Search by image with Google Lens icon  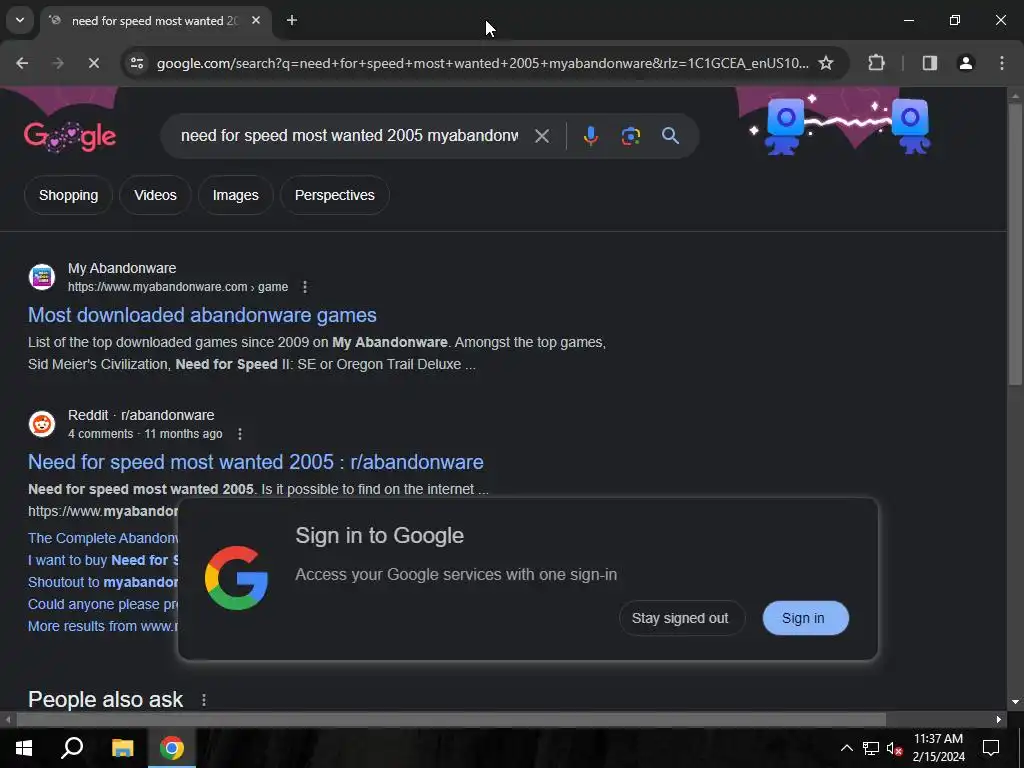630,136
